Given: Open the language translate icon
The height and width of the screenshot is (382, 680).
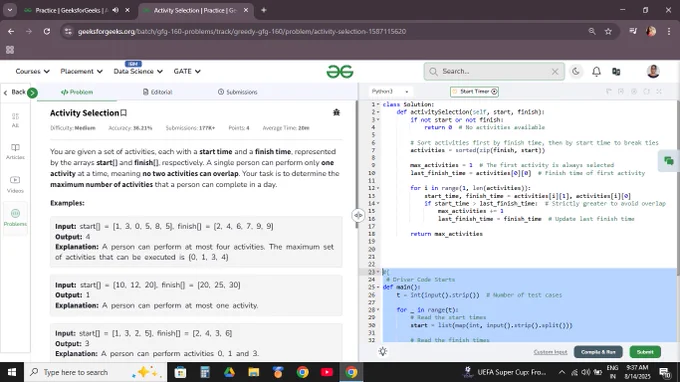Looking at the screenshot, I should 616,72.
